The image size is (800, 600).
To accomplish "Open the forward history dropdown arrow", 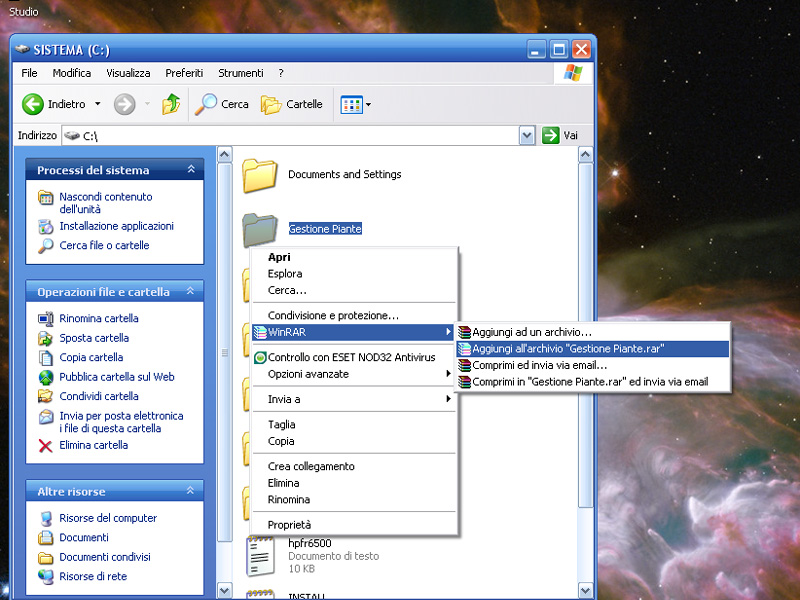I will (x=147, y=104).
